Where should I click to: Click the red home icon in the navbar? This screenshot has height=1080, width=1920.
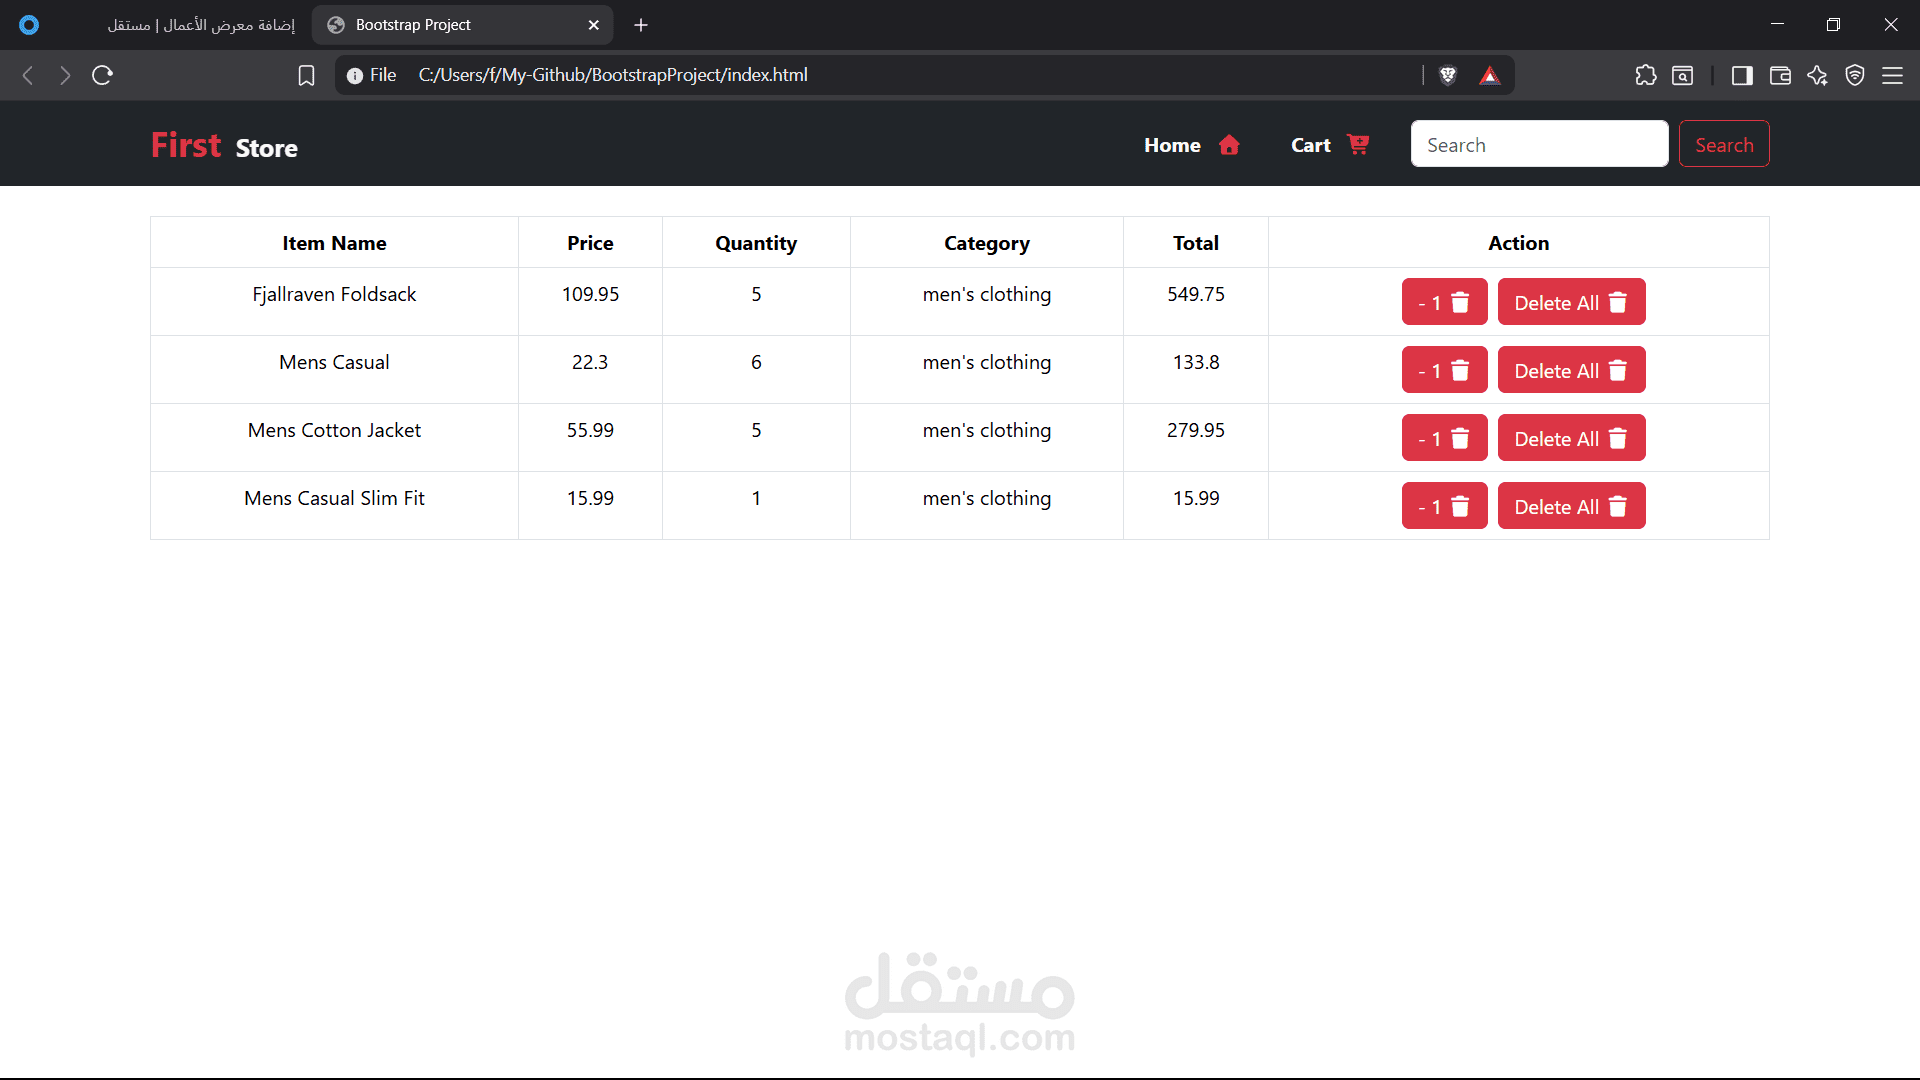coord(1229,145)
